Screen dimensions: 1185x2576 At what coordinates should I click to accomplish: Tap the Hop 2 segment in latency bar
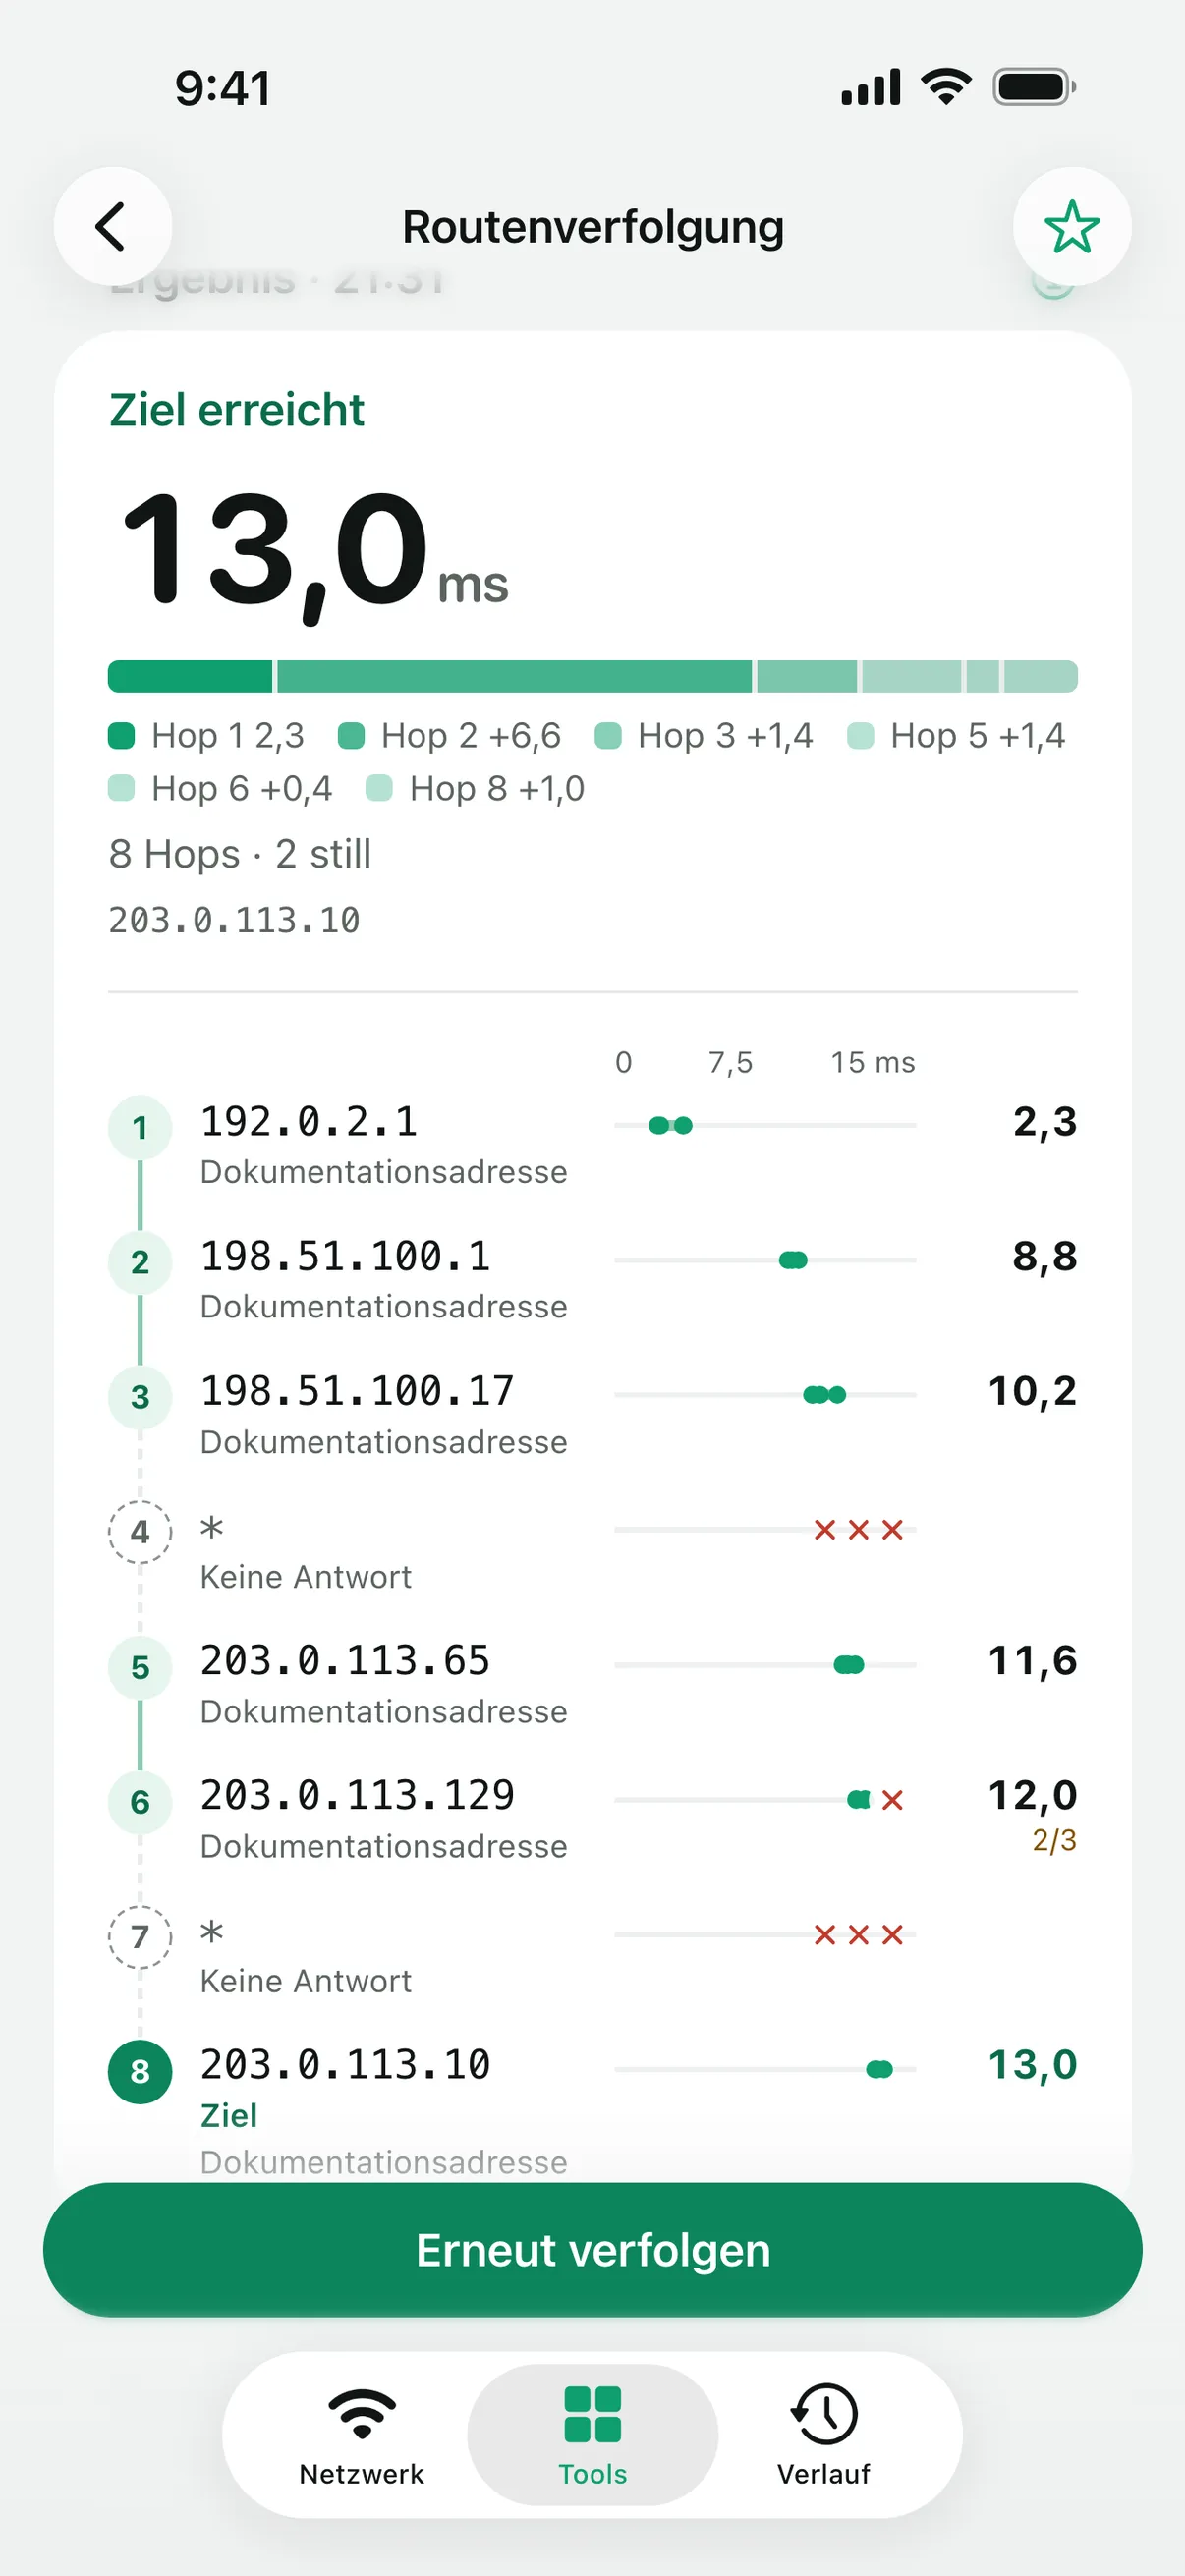coord(514,676)
